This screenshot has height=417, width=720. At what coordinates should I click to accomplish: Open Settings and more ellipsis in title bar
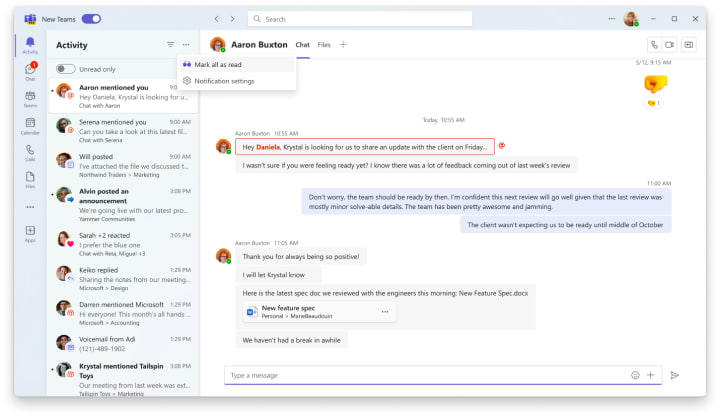[612, 19]
